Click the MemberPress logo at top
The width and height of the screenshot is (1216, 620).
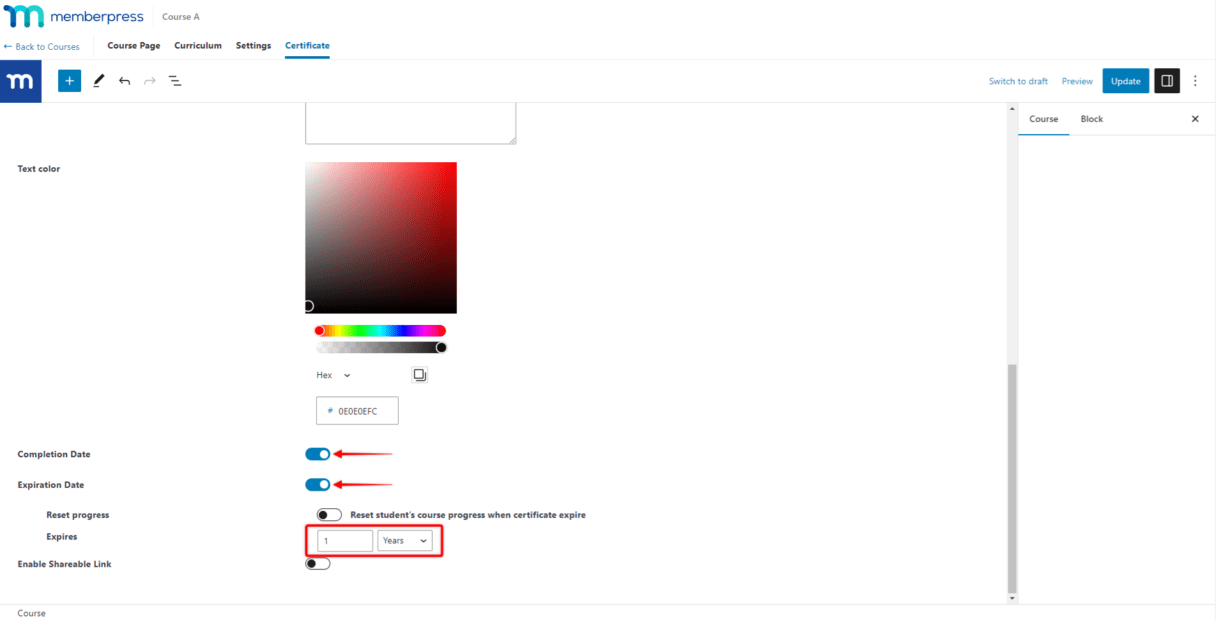(74, 17)
